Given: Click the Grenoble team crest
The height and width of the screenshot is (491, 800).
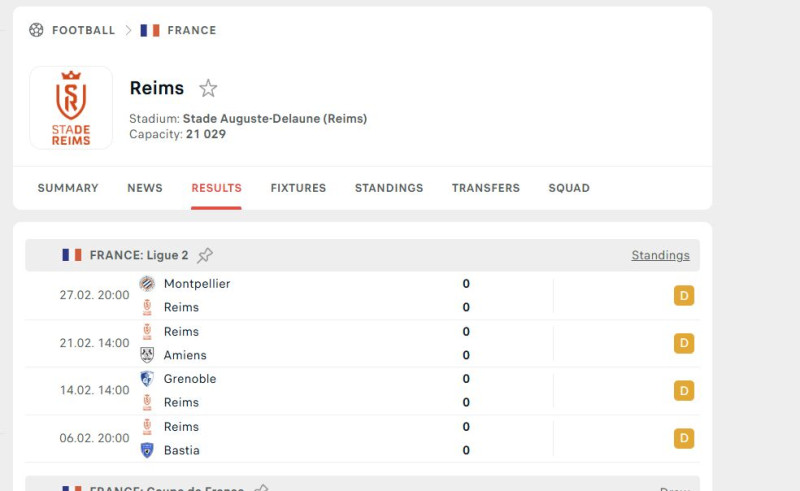Looking at the screenshot, I should point(147,379).
